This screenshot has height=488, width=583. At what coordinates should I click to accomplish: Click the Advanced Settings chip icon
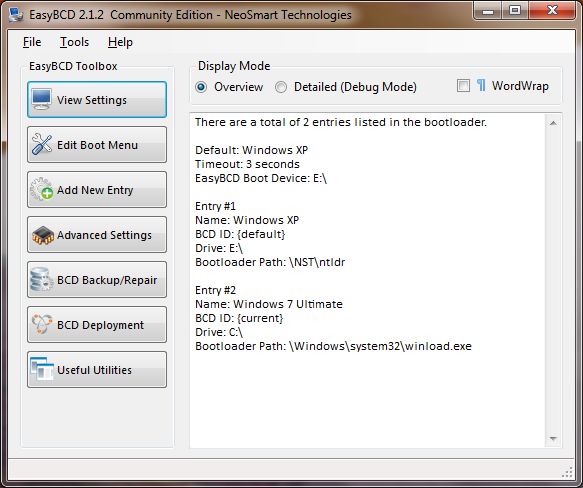coord(42,235)
